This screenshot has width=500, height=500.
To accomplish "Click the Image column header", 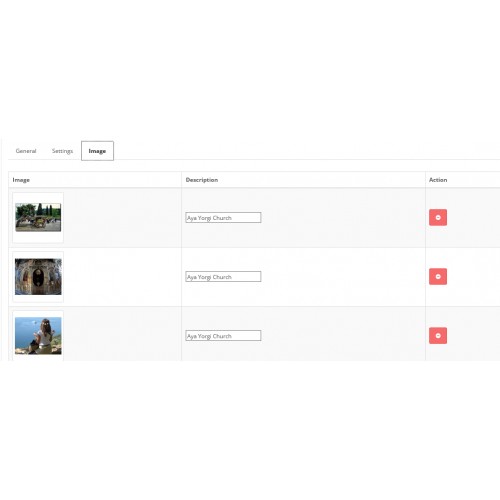I will pyautogui.click(x=21, y=180).
